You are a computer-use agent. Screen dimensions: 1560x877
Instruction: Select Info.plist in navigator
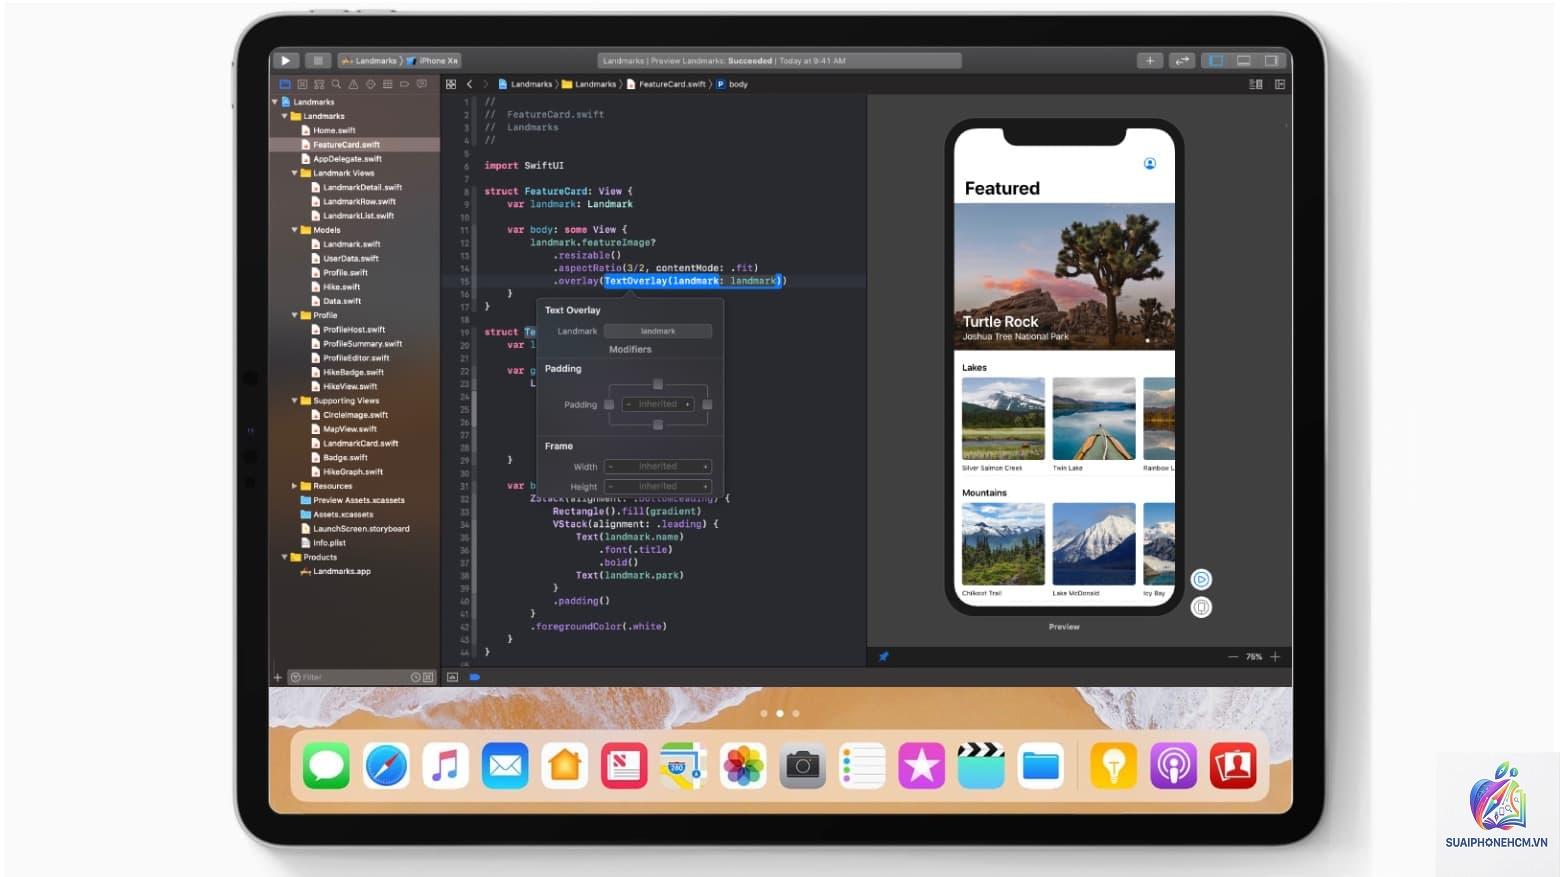point(324,543)
